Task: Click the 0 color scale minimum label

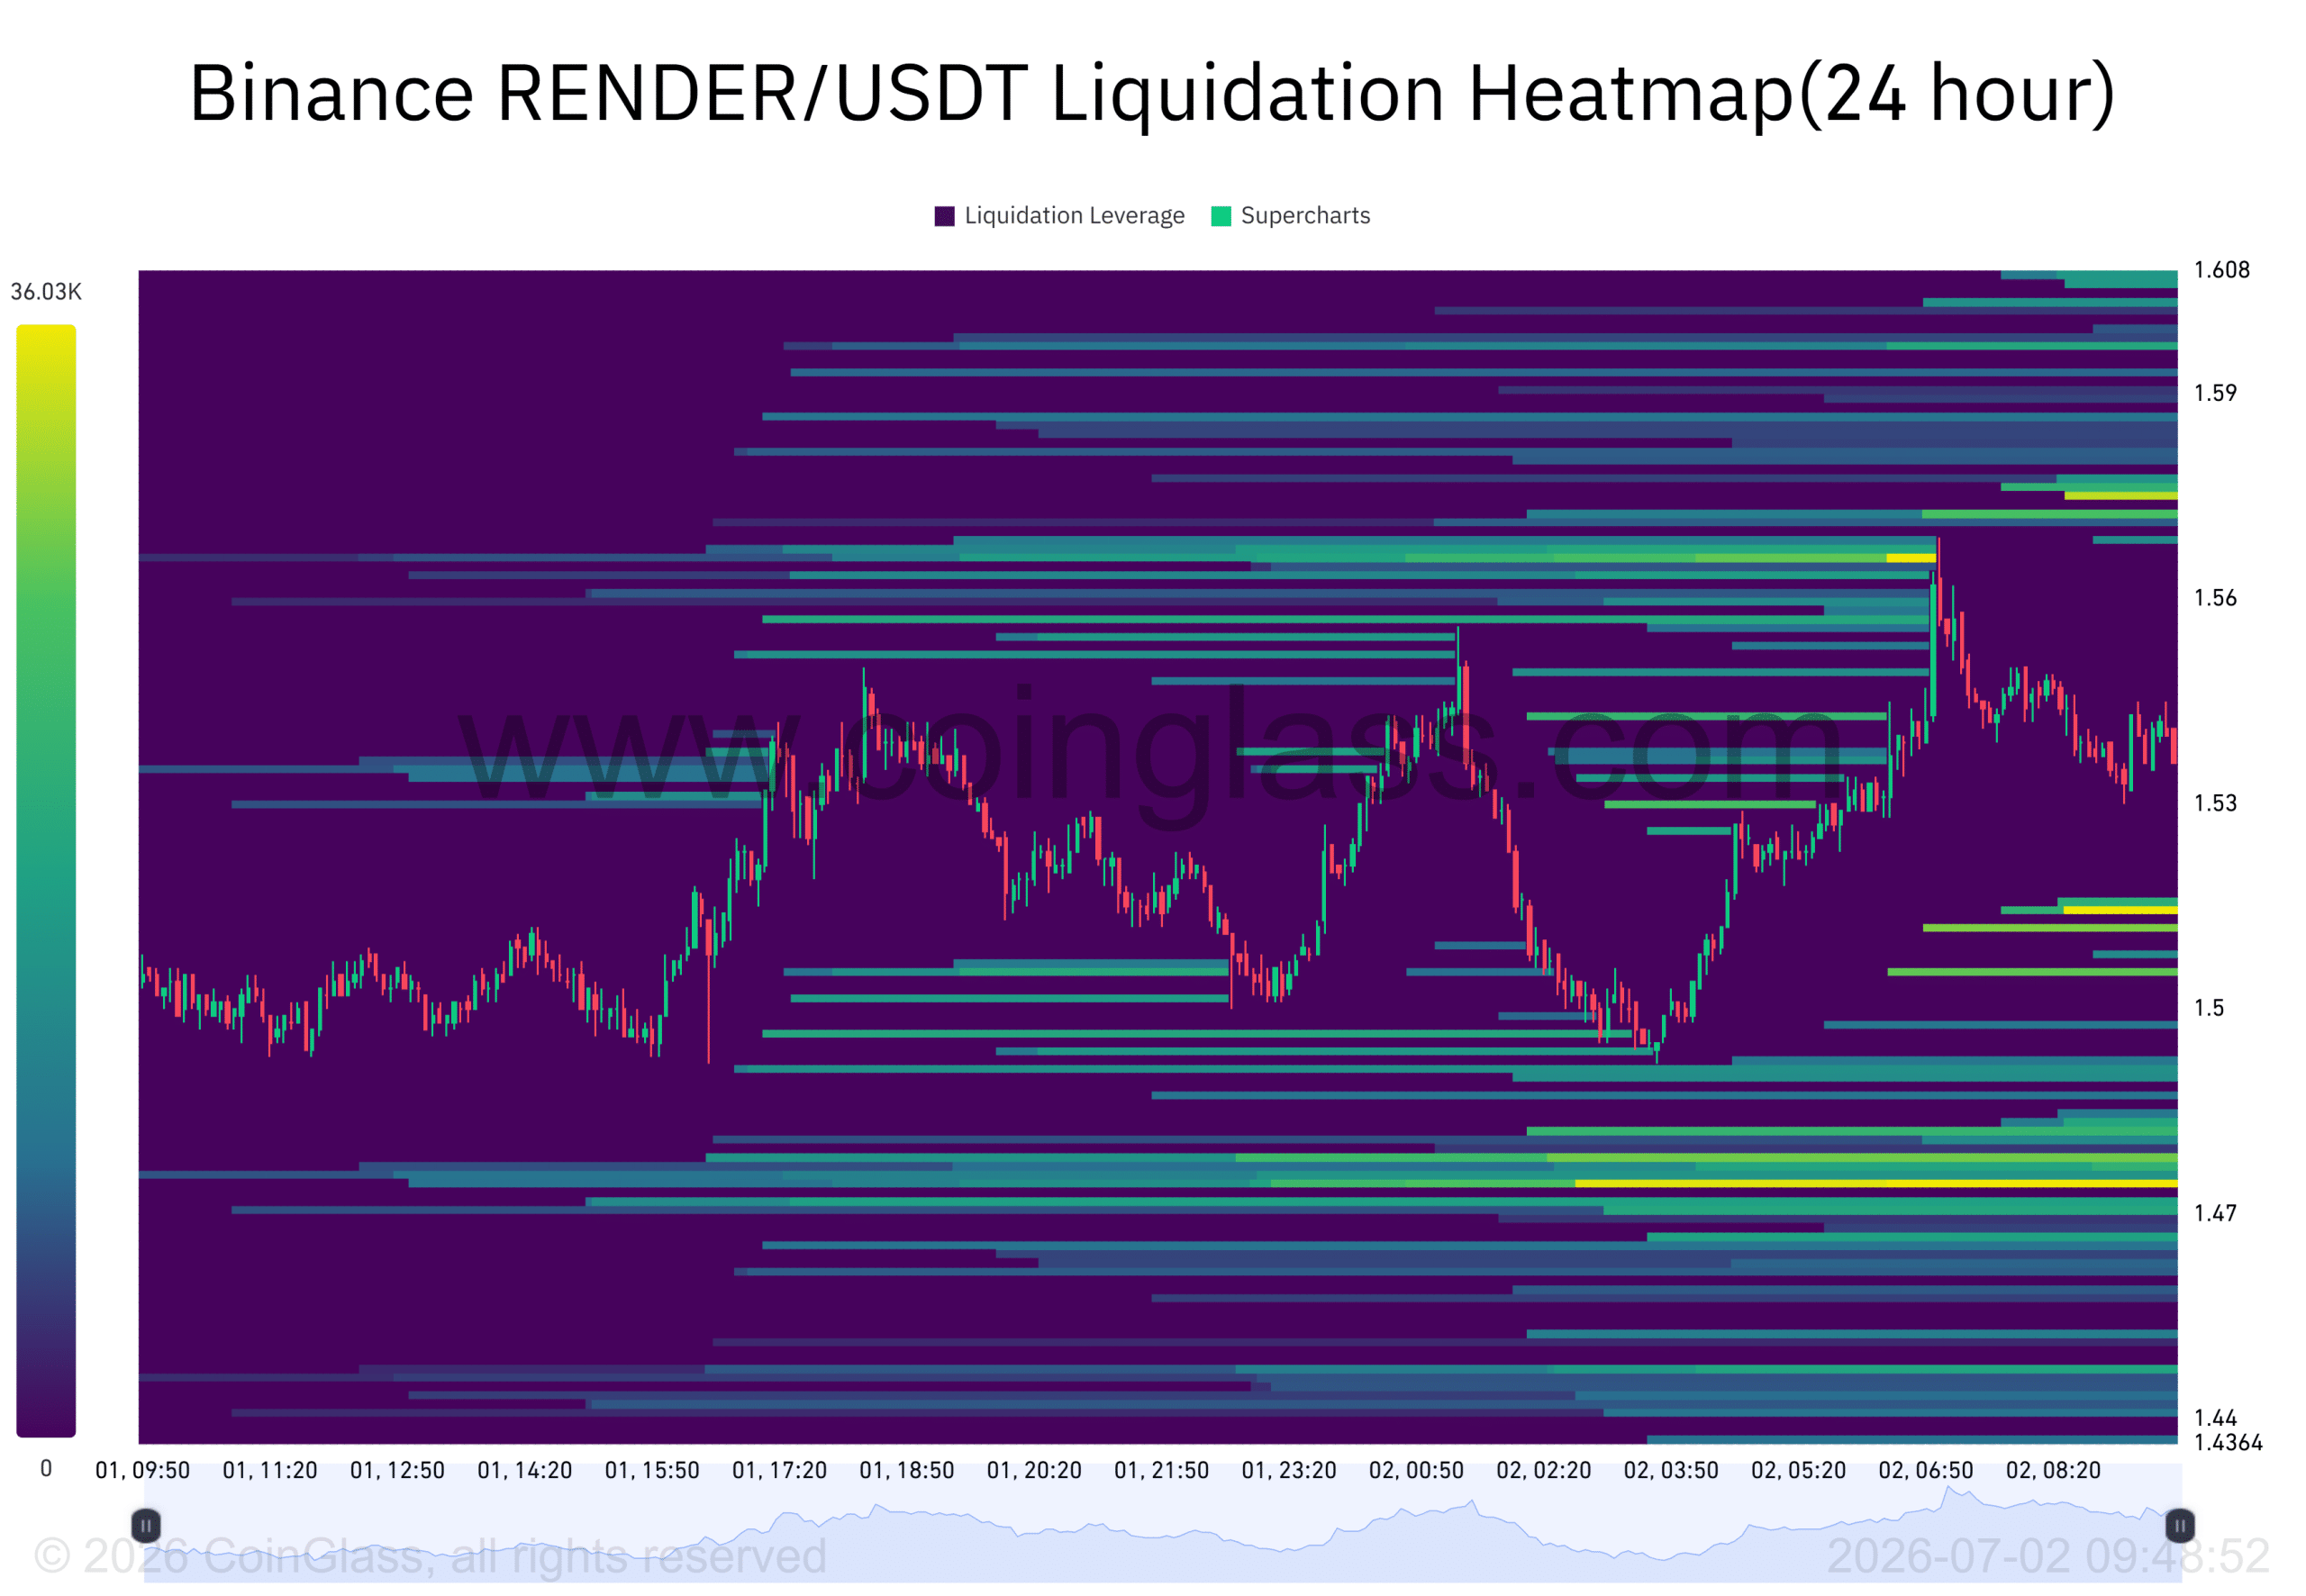Action: coord(46,1468)
